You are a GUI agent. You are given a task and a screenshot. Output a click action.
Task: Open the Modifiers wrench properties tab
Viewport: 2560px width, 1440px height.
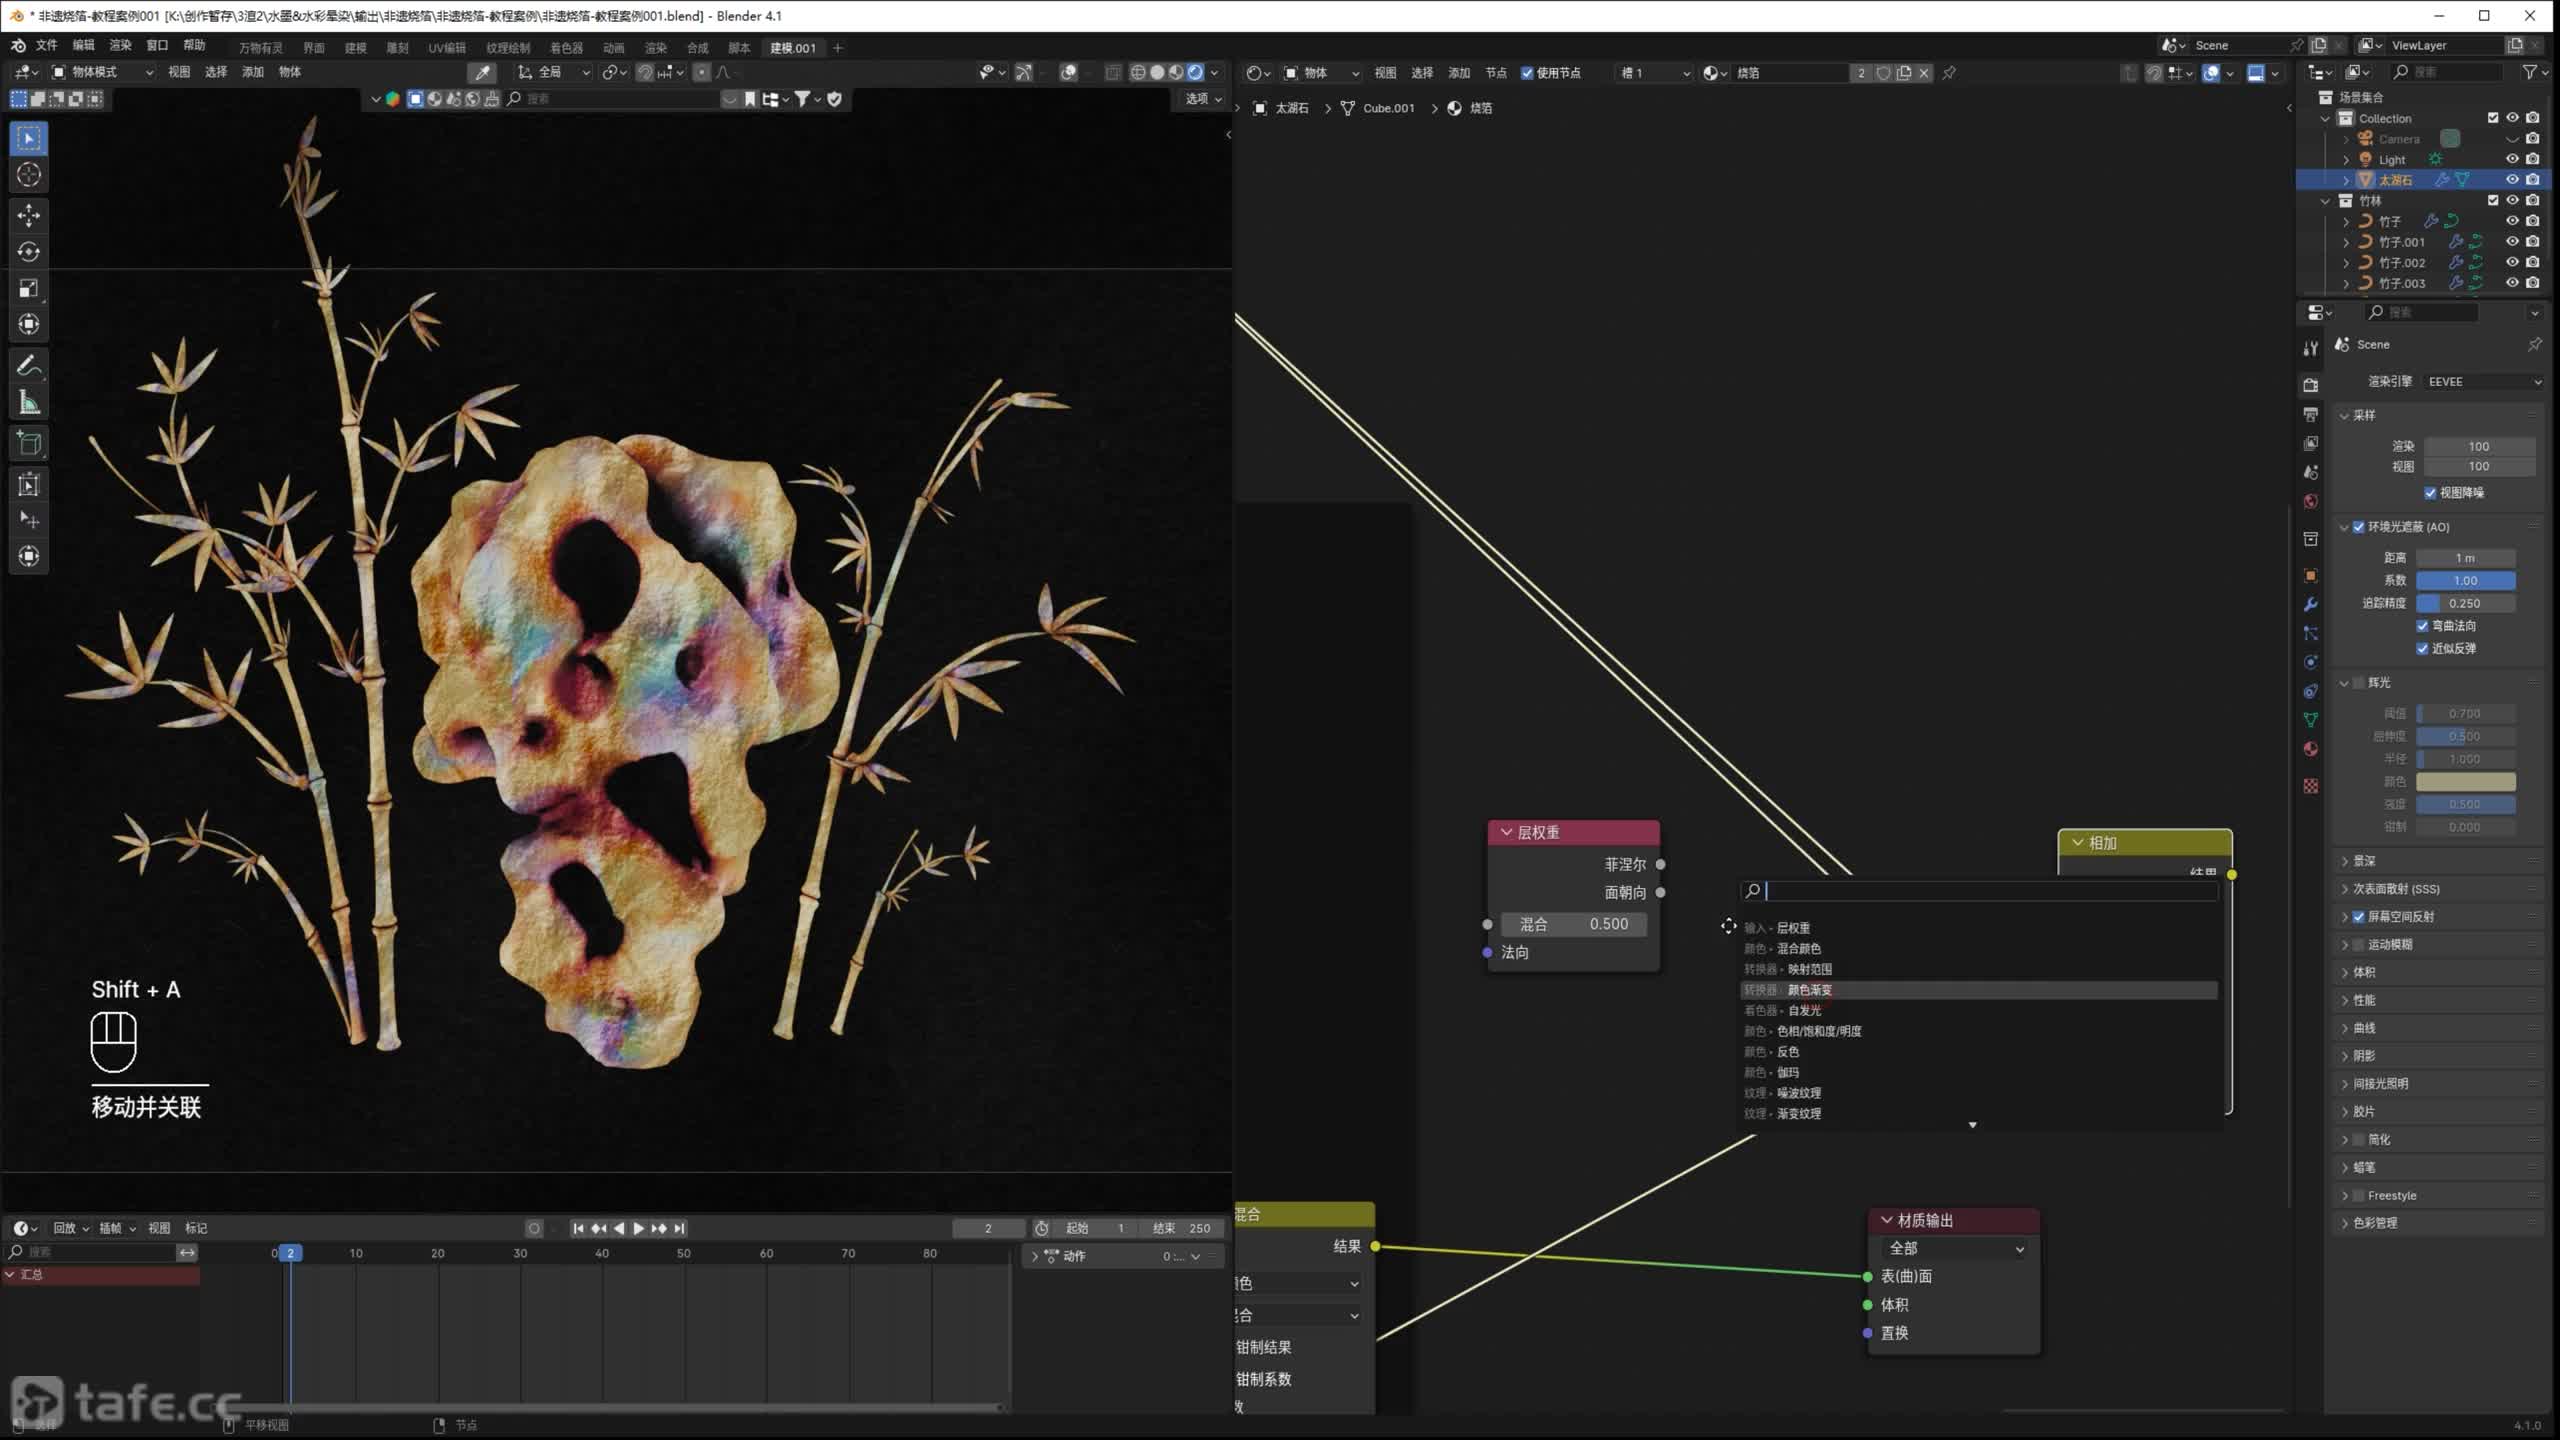tap(2310, 604)
